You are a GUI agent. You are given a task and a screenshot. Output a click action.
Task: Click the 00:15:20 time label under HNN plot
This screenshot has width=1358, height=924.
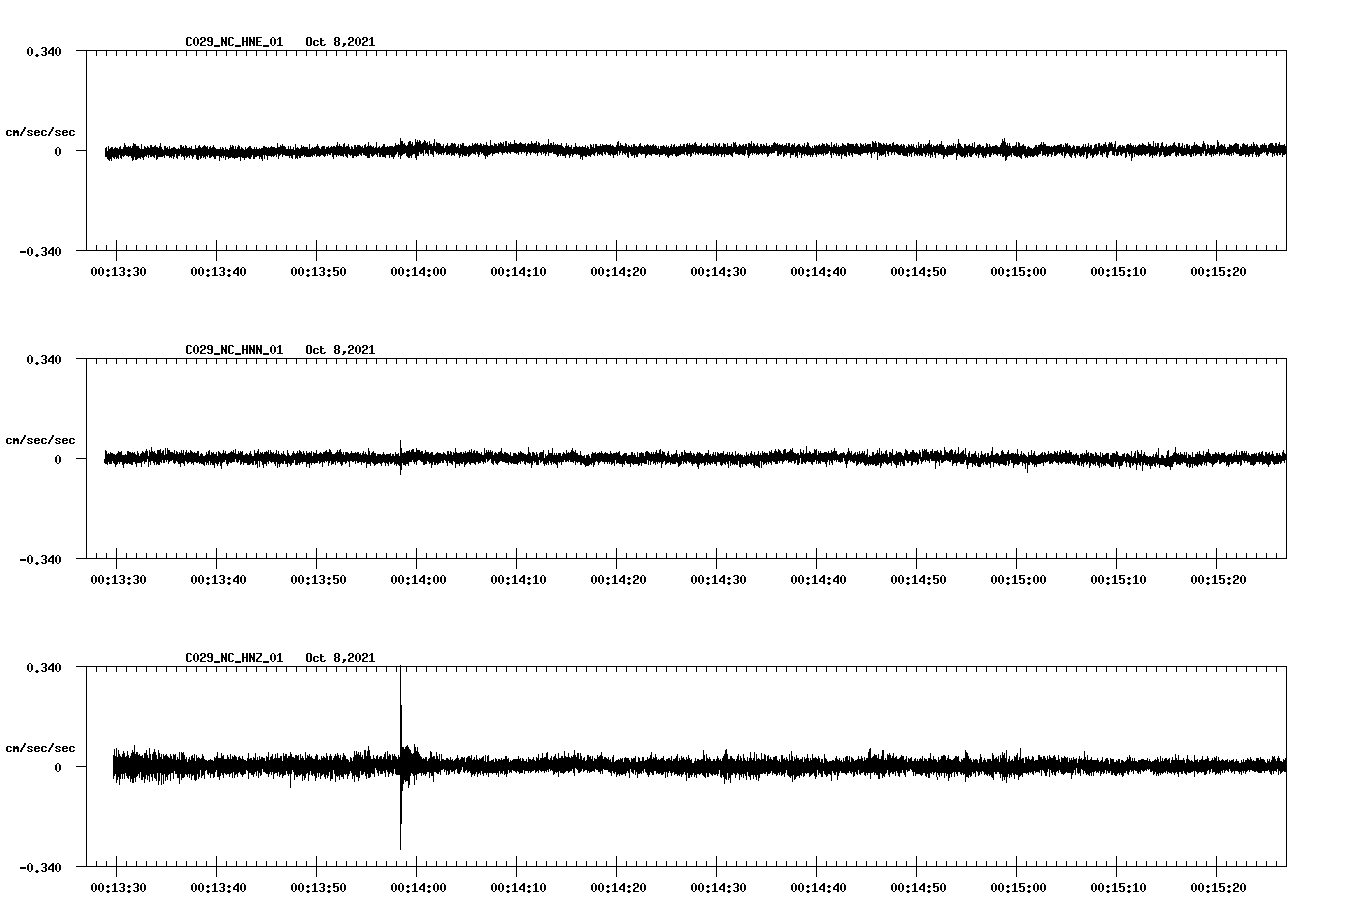pyautogui.click(x=1218, y=580)
